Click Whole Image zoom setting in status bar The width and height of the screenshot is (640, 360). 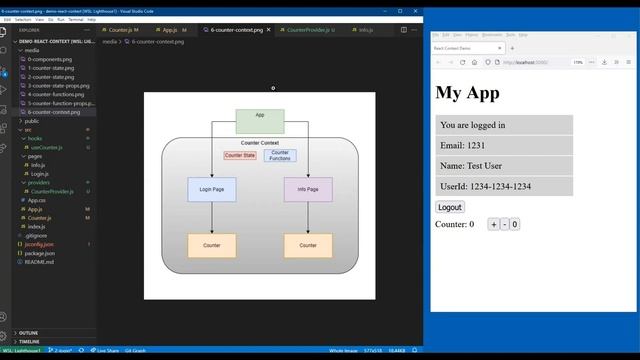click(x=343, y=350)
